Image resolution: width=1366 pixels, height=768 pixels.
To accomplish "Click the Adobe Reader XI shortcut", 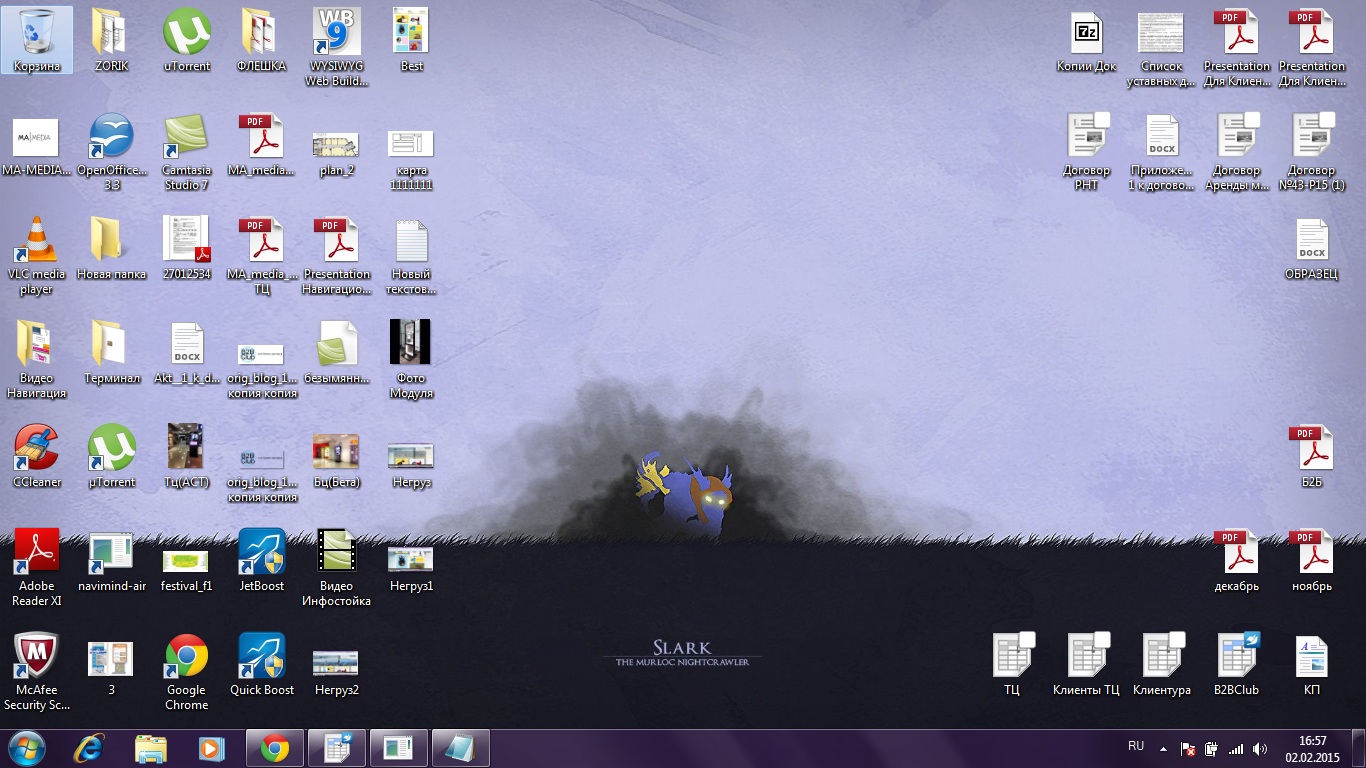I will tap(37, 568).
